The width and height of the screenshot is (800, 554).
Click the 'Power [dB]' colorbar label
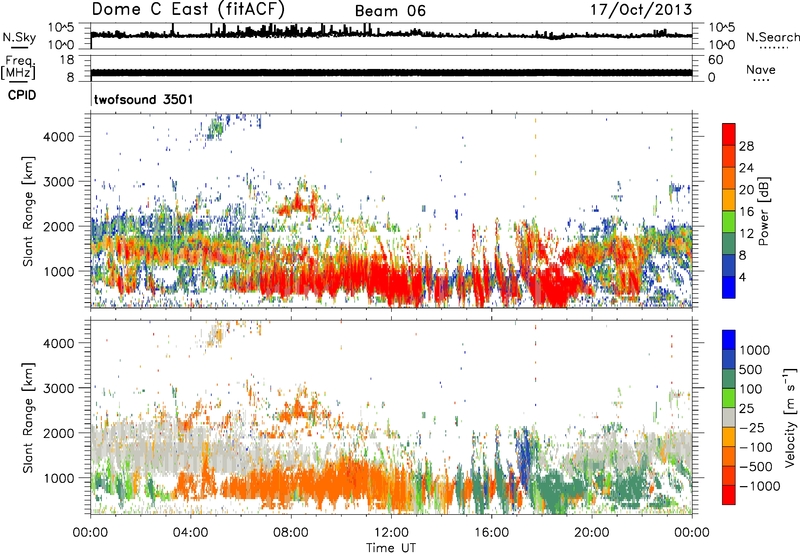(763, 211)
